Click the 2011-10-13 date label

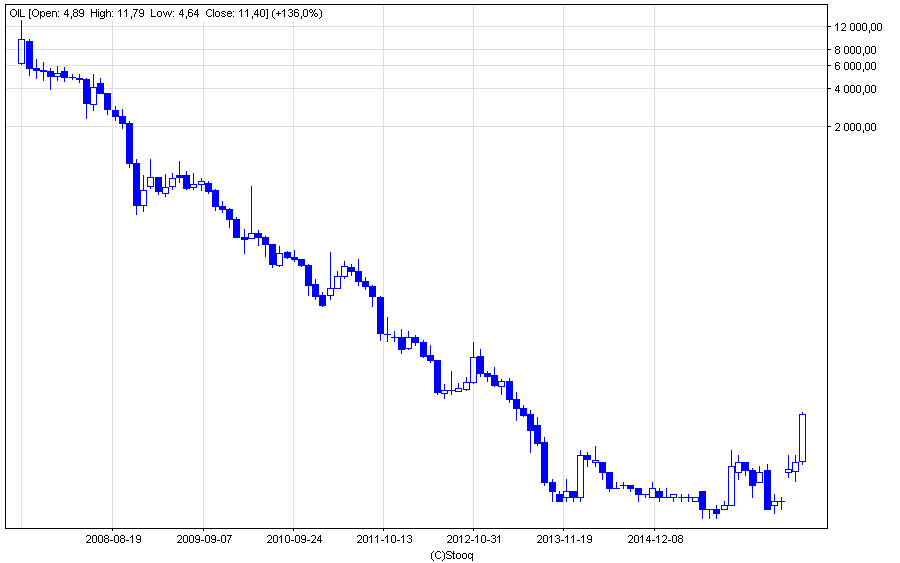tap(384, 539)
